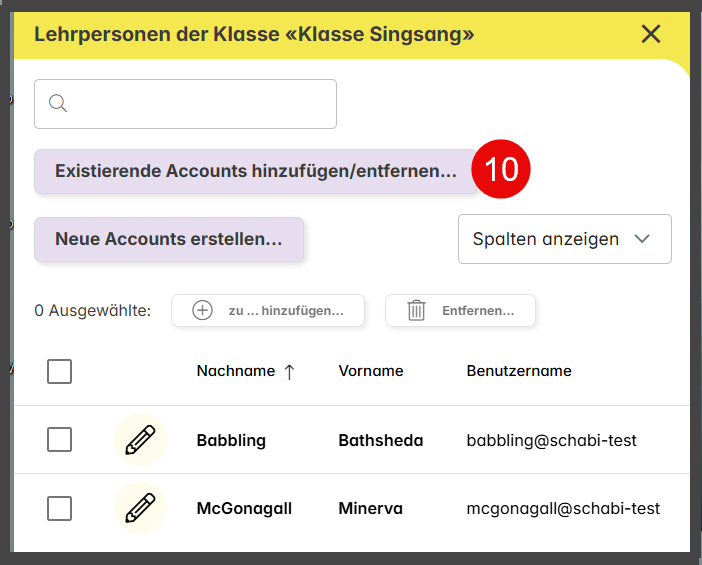Click the Nachname sort arrow icon
Screen dimensions: 702x565
point(289,372)
